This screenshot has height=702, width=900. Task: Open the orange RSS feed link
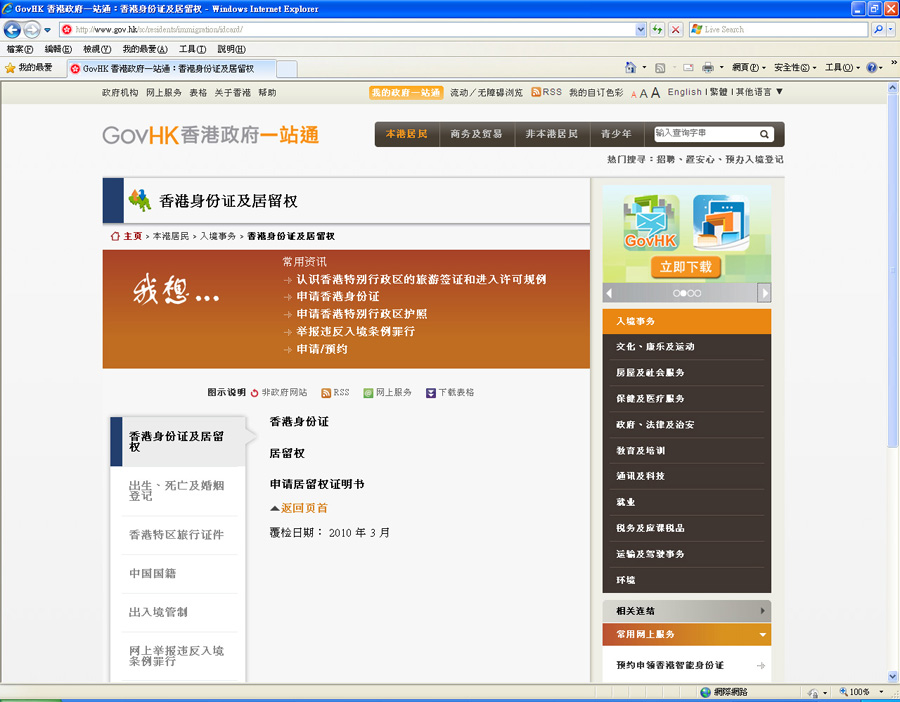click(546, 92)
